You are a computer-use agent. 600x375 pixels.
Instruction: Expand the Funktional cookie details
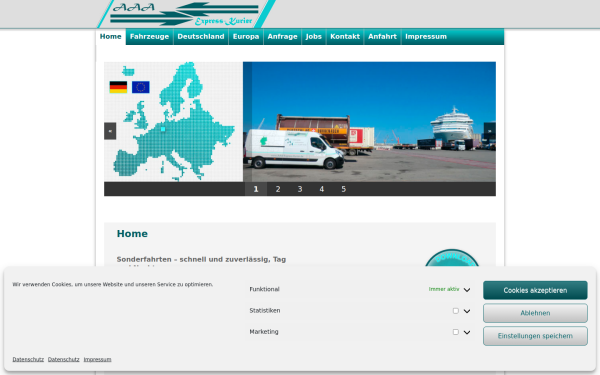pos(467,290)
